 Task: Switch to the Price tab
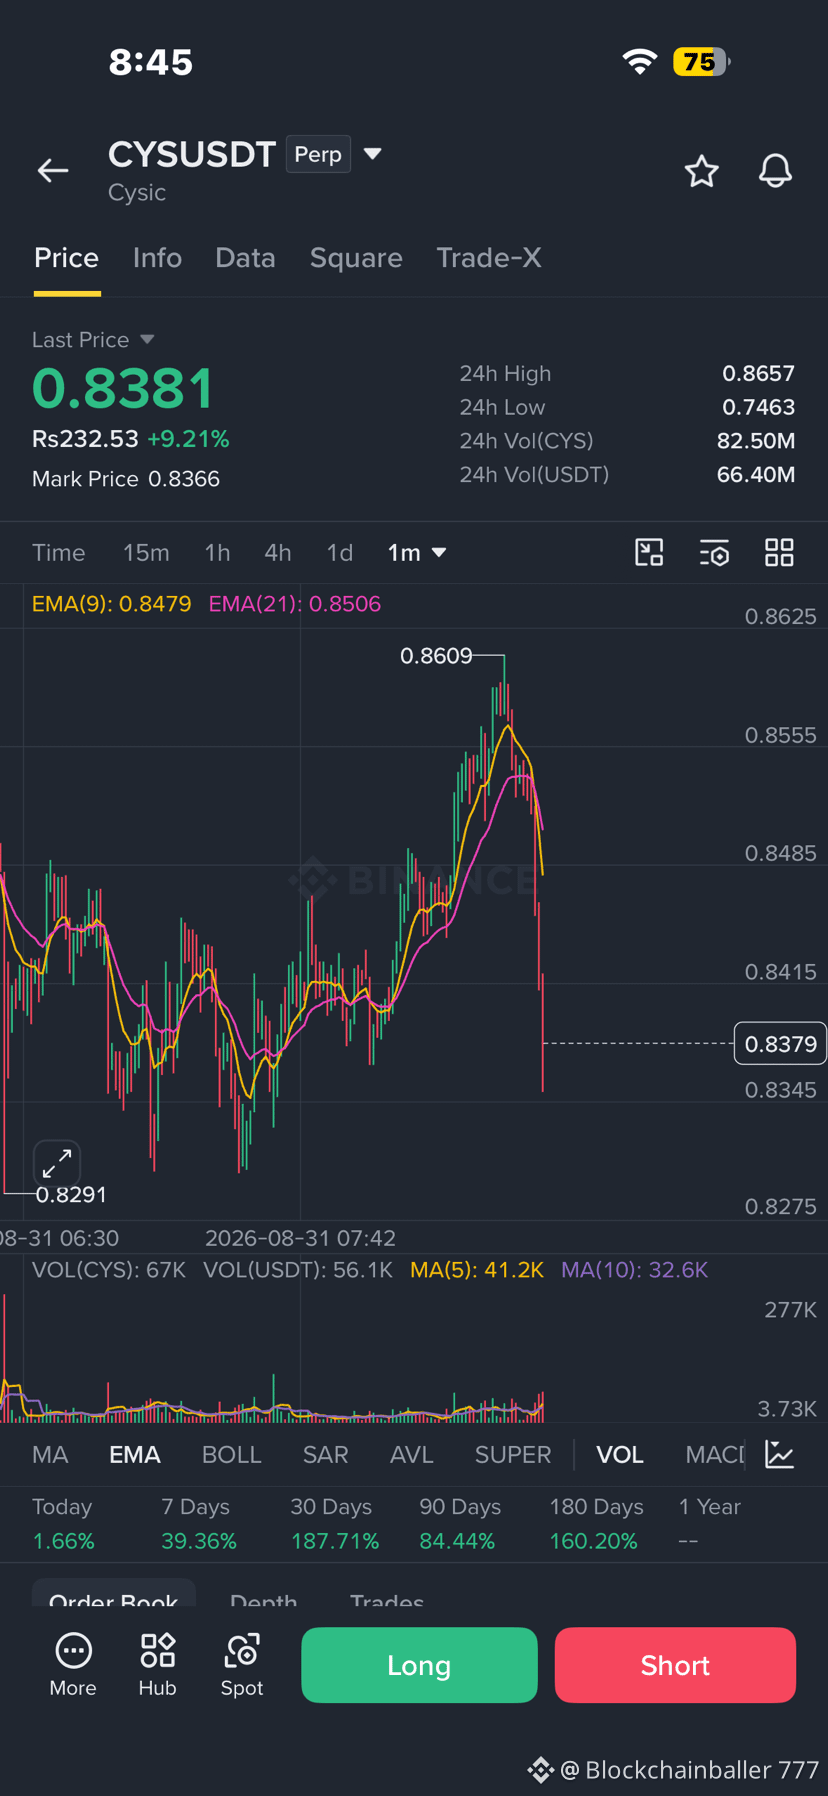point(67,258)
